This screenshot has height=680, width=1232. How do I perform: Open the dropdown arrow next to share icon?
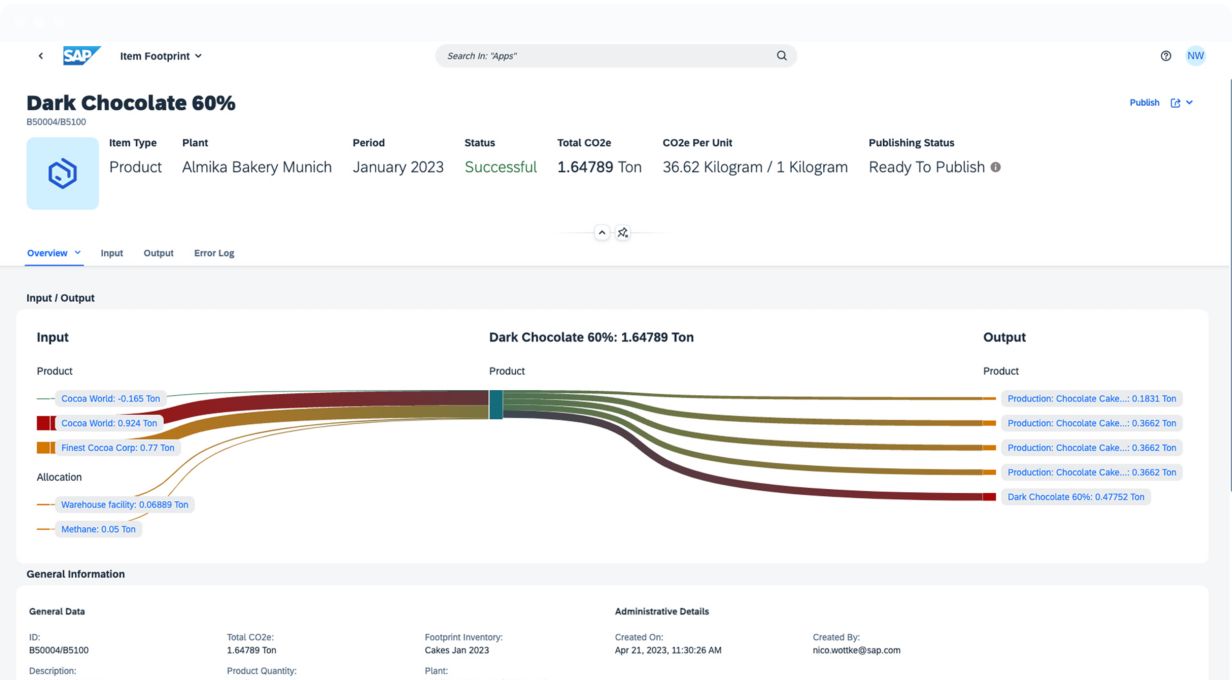(x=1189, y=103)
